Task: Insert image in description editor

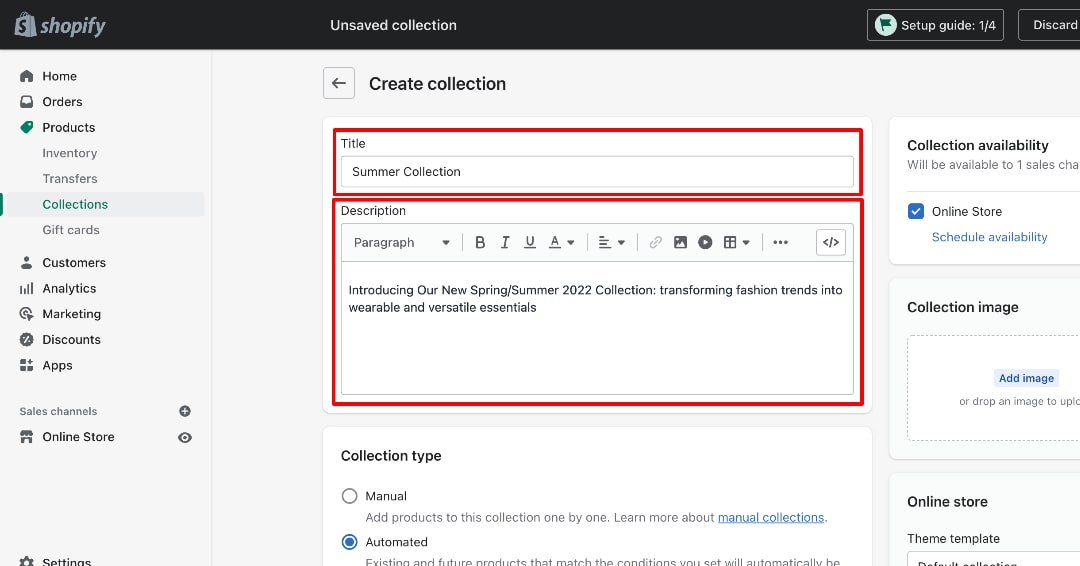Action: [681, 242]
